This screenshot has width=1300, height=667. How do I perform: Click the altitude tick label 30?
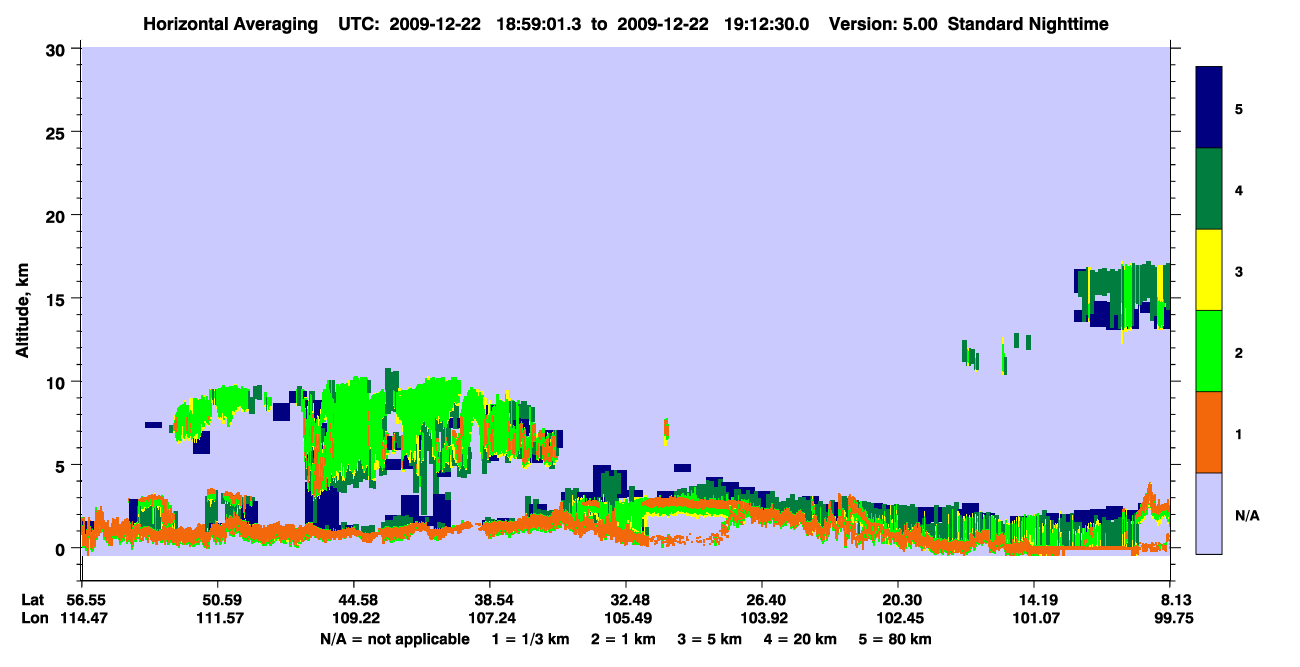[57, 49]
